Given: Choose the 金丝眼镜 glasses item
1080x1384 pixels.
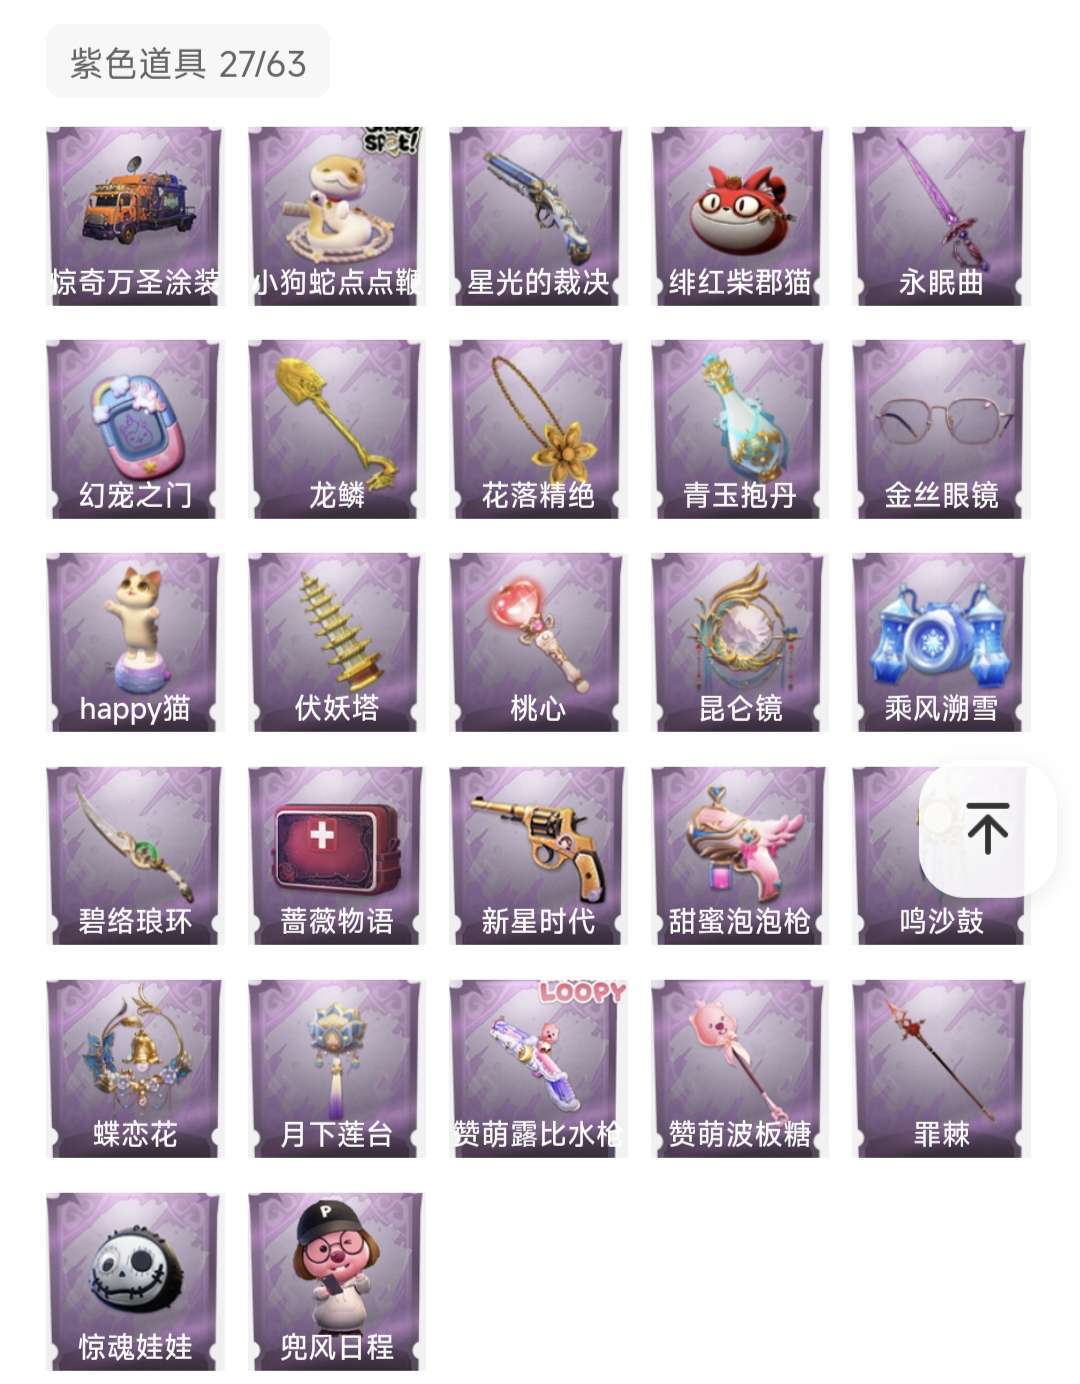Looking at the screenshot, I should 941,429.
